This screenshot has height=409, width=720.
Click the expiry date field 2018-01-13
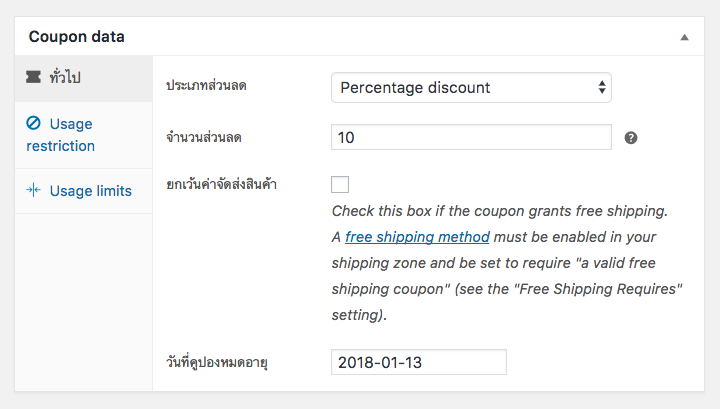[419, 362]
